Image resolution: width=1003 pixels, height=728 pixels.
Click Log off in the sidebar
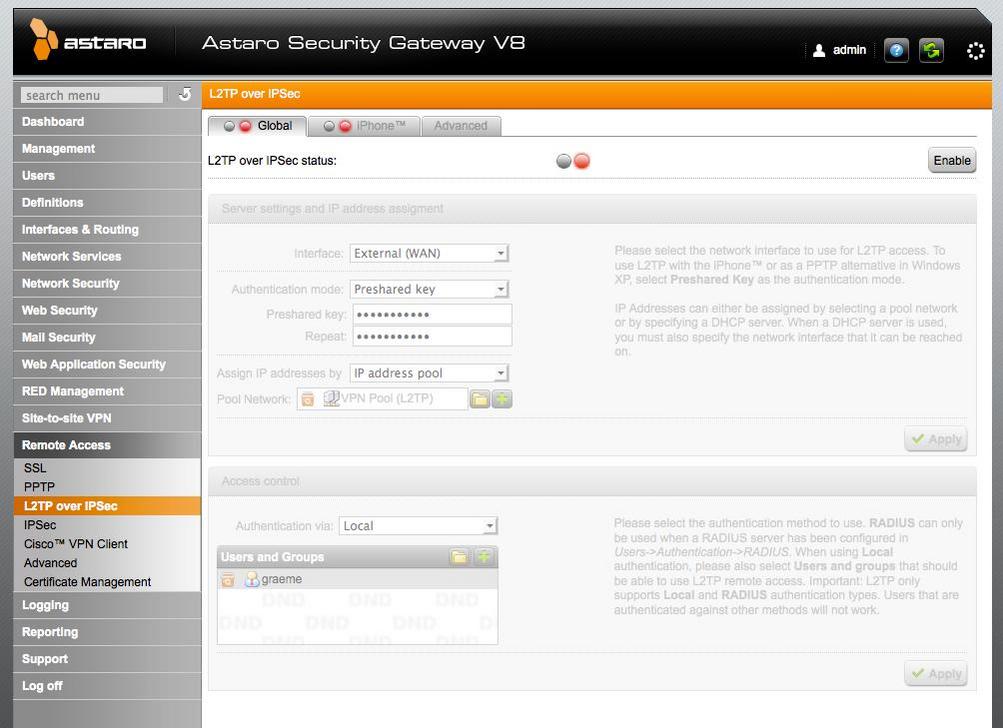click(x=107, y=686)
